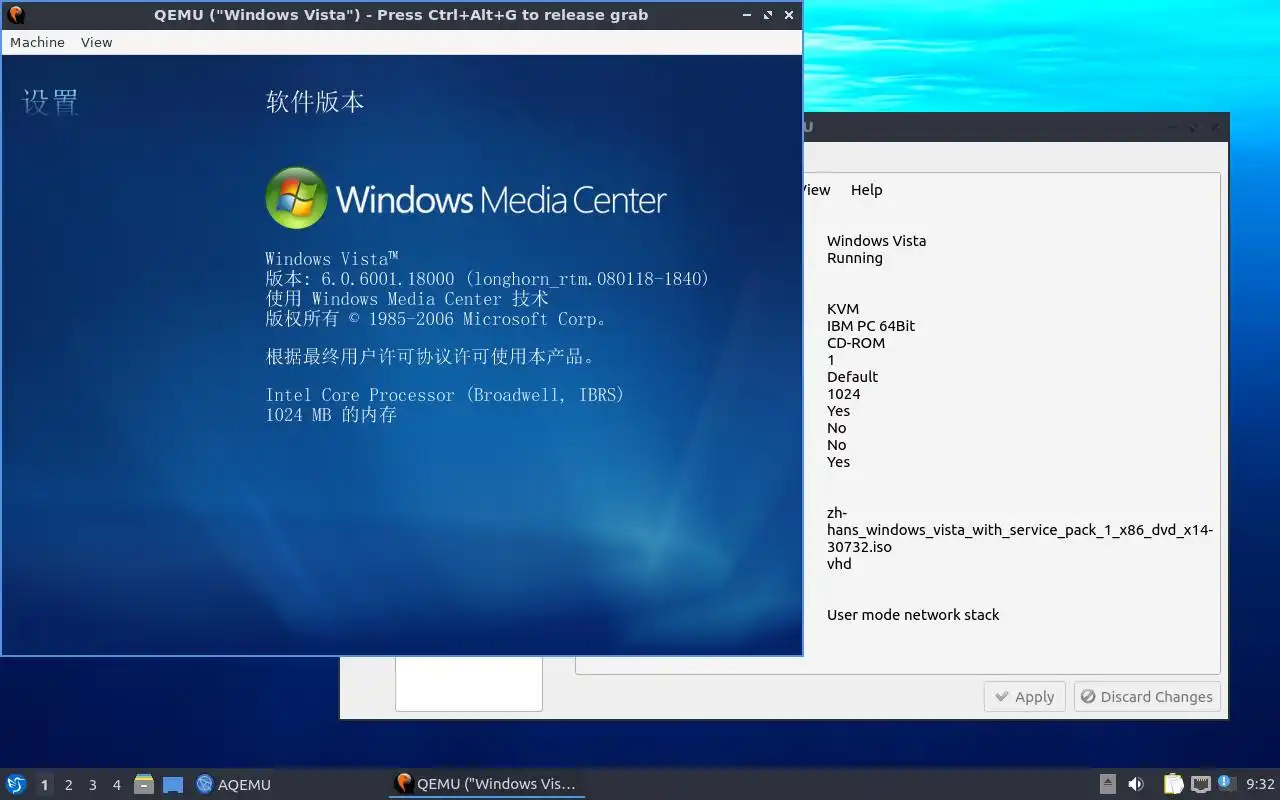
Task: Open the volume control tray icon
Action: (x=1135, y=784)
